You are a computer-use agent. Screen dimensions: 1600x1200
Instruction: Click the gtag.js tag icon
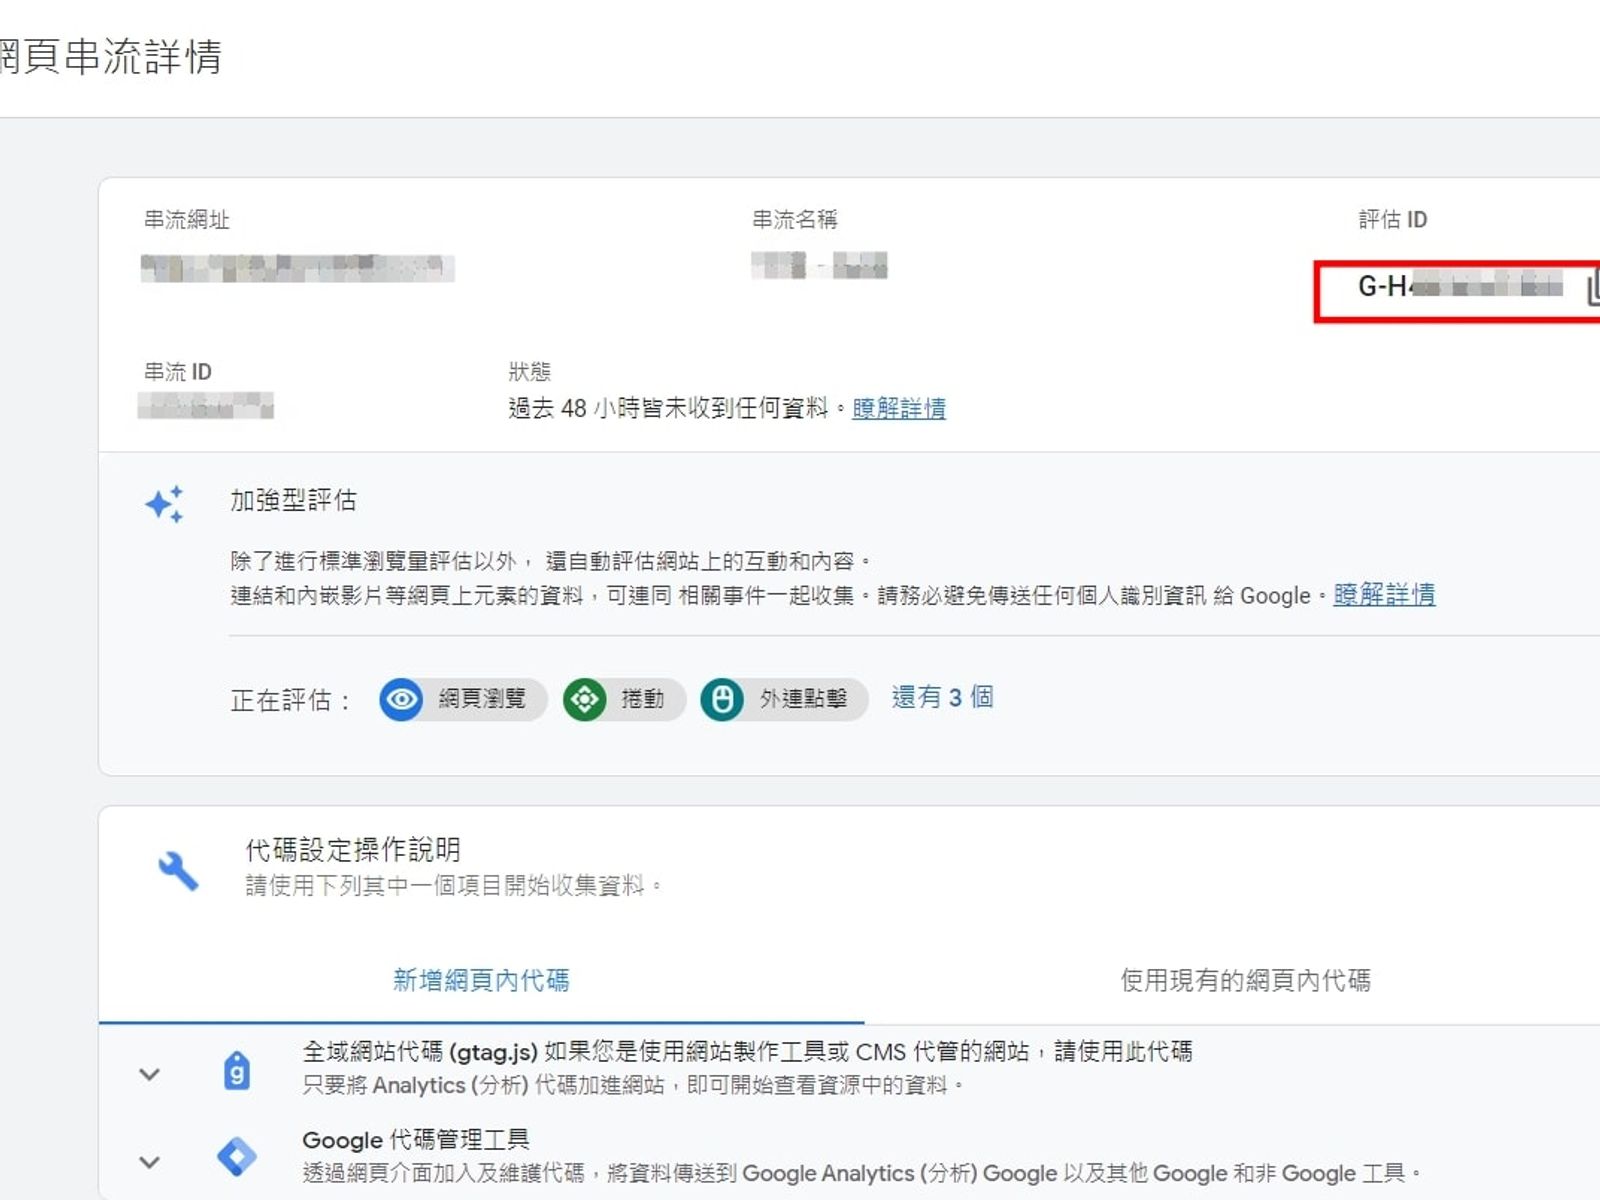237,1071
